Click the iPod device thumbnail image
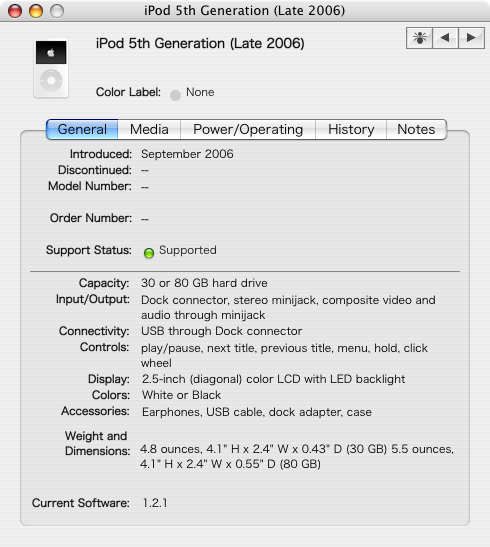Viewport: 490px width, 547px height. [51, 69]
